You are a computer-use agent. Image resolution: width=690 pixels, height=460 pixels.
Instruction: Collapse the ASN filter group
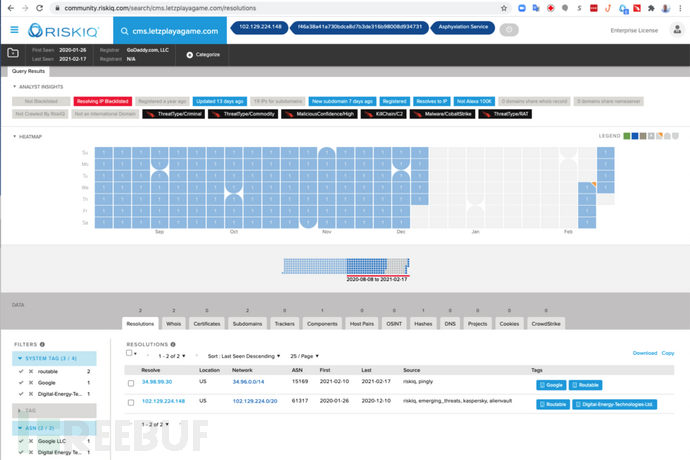pyautogui.click(x=54, y=428)
